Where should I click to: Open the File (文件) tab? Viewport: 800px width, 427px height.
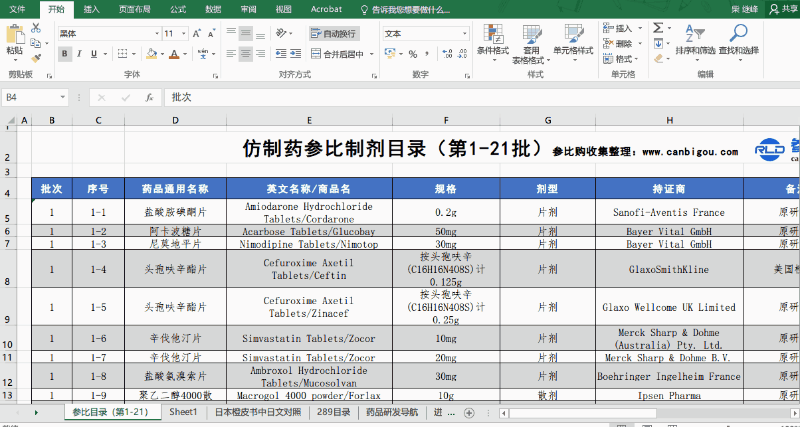coord(18,9)
